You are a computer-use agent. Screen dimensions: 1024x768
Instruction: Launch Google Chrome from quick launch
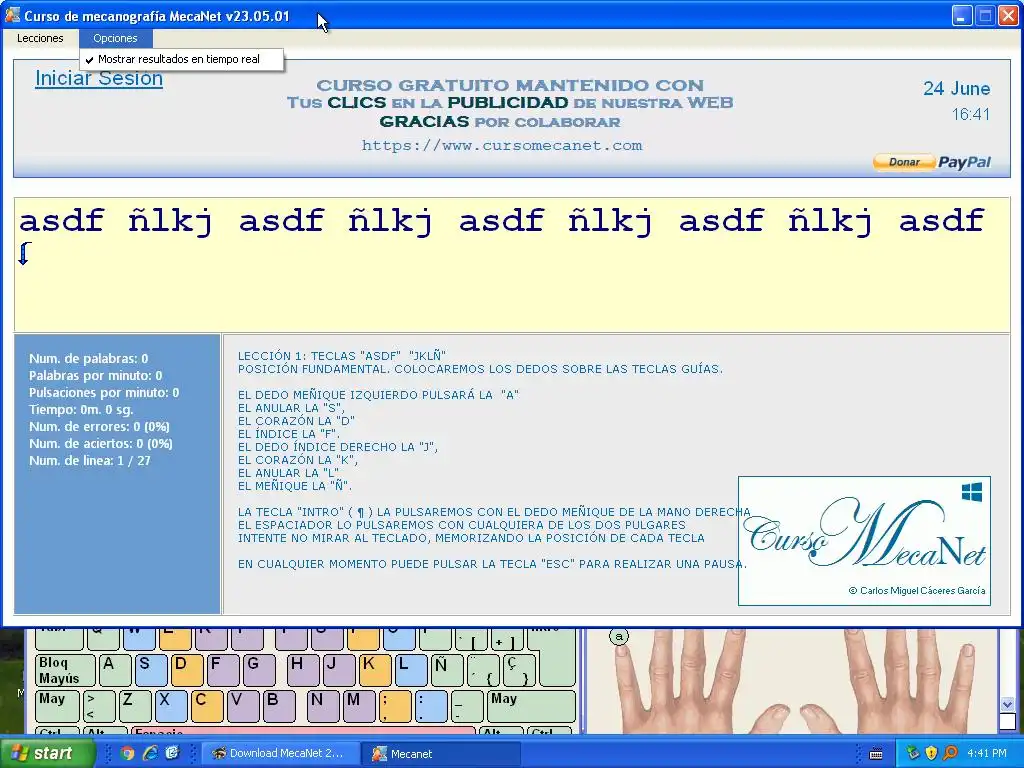[127, 753]
